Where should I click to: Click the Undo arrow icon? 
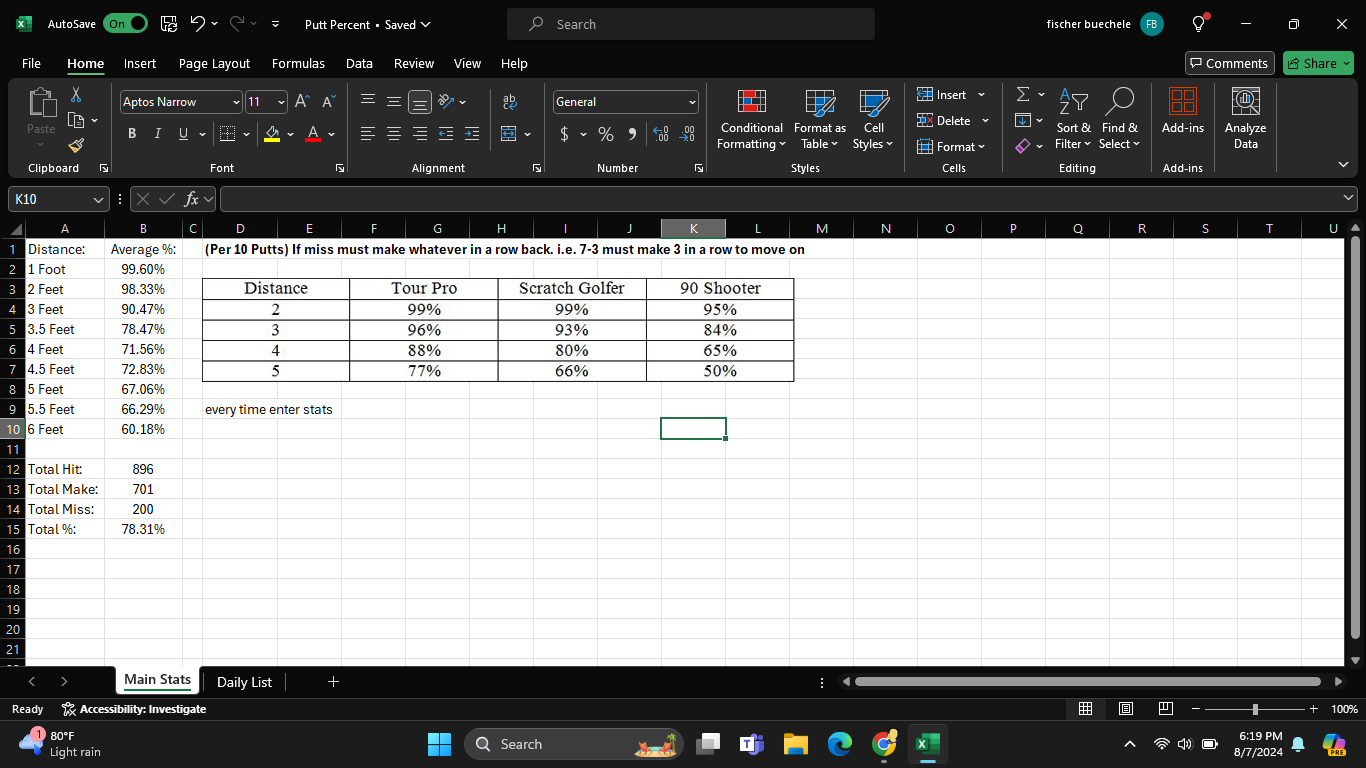coord(198,24)
